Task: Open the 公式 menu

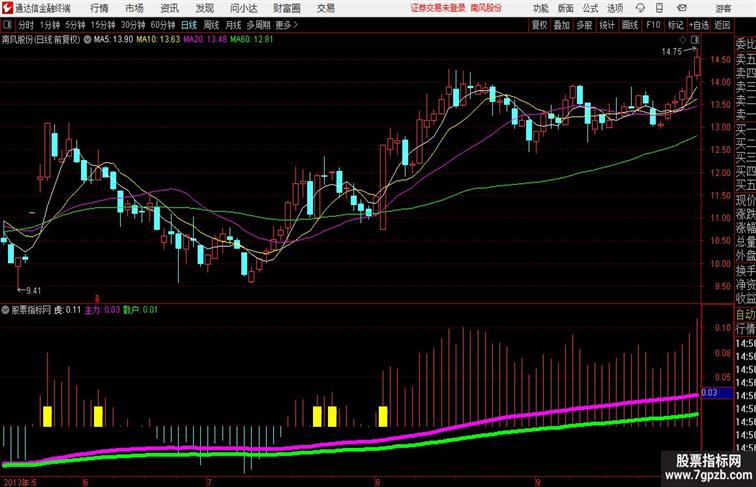Action: [590, 8]
